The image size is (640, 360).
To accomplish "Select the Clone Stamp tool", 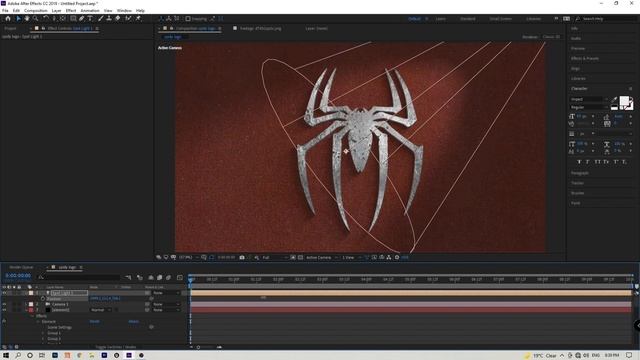I will coord(109,18).
